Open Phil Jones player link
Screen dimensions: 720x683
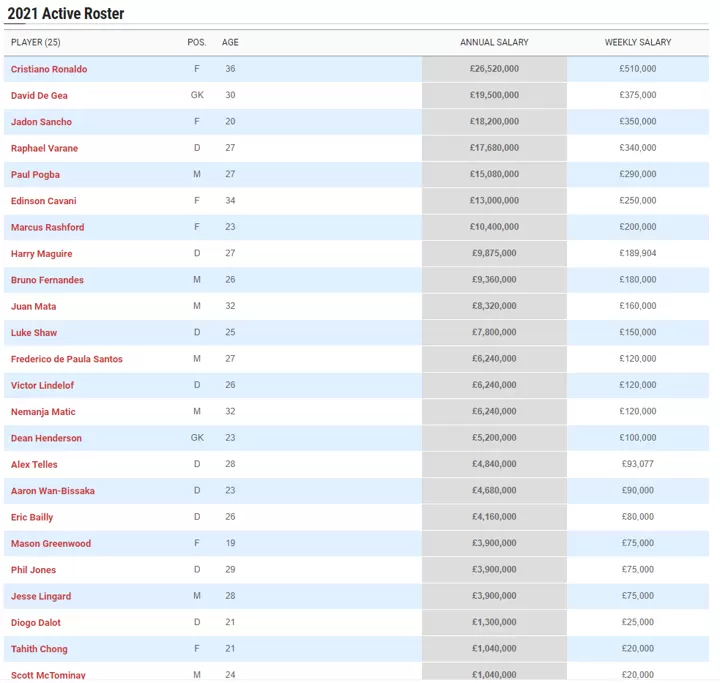pyautogui.click(x=34, y=570)
